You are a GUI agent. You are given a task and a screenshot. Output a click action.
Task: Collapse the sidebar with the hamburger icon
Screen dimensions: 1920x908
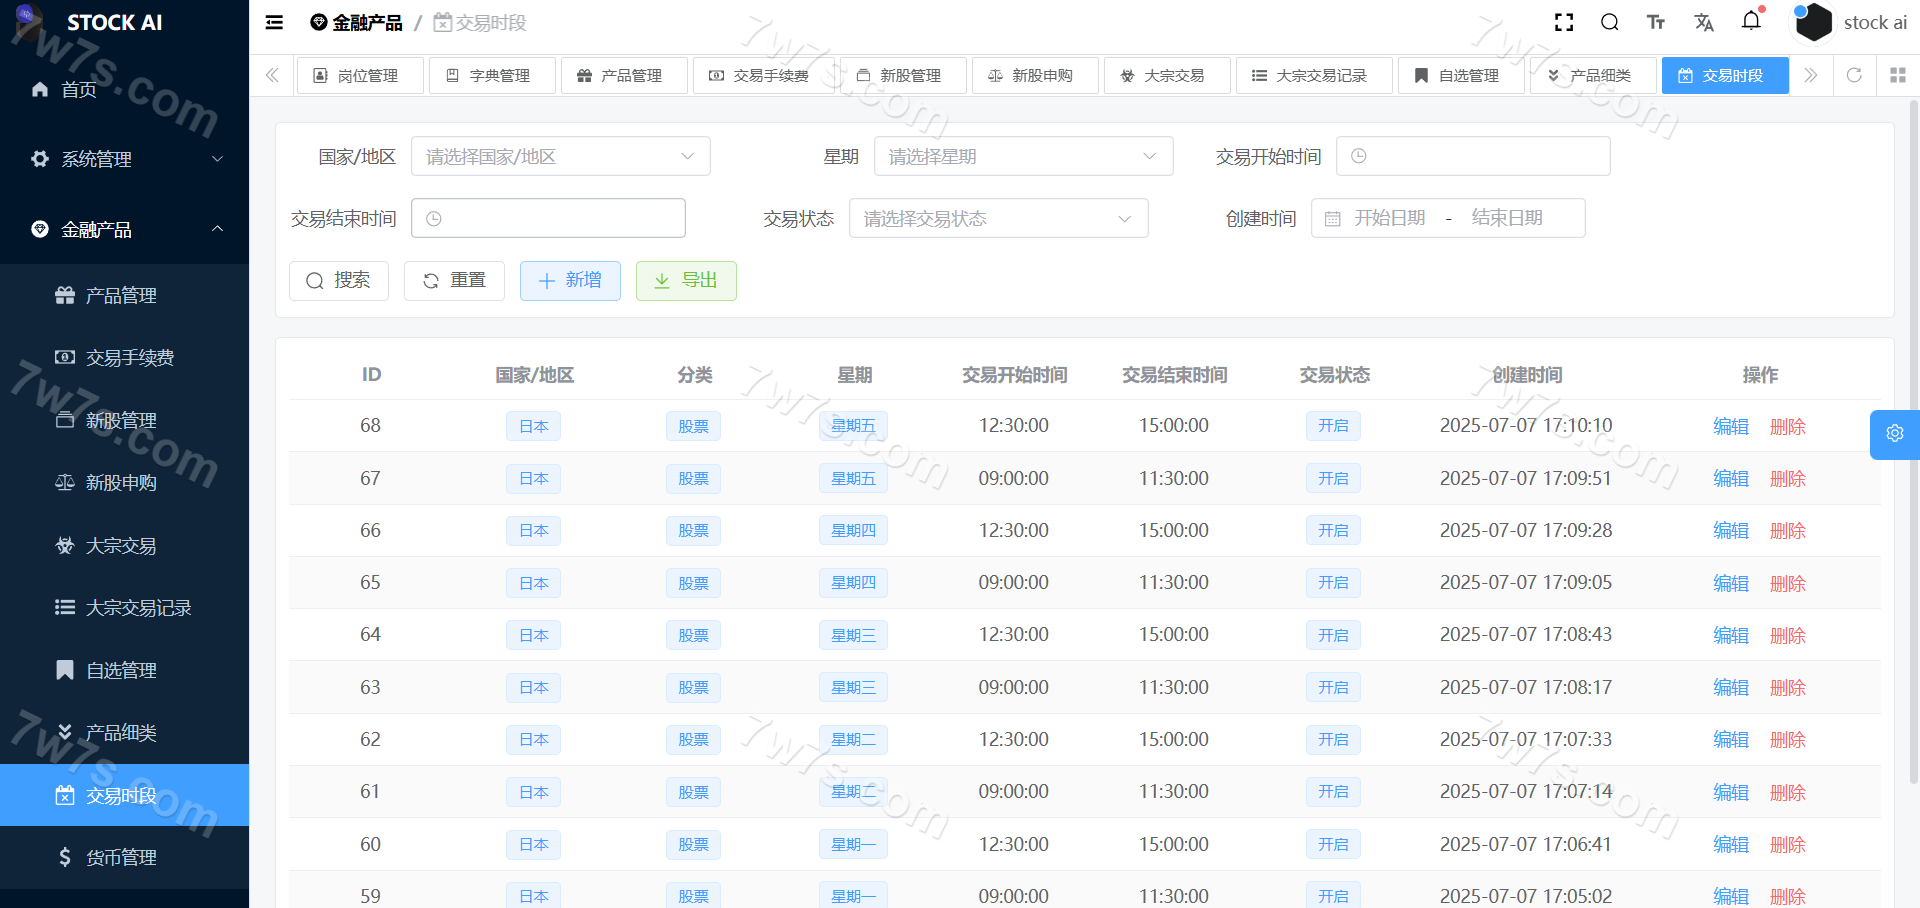[x=274, y=22]
